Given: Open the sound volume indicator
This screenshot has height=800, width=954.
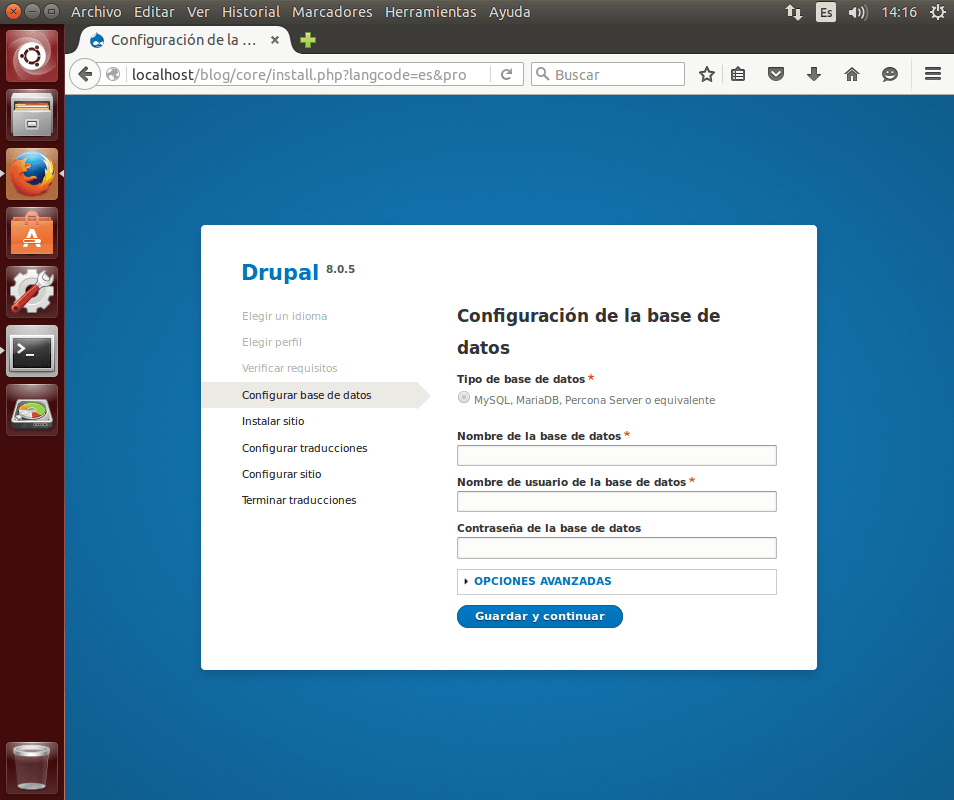Looking at the screenshot, I should pos(857,12).
